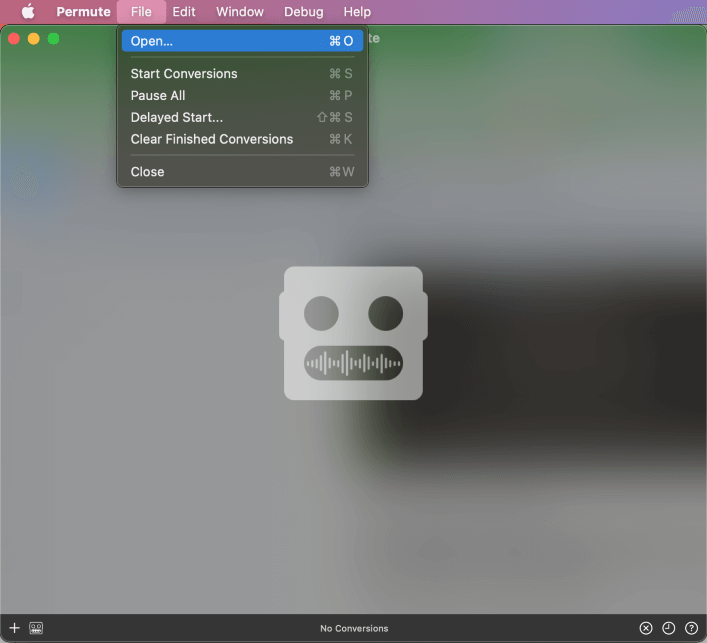This screenshot has width=707, height=643.
Task: Open the Help menu
Action: coord(357,11)
